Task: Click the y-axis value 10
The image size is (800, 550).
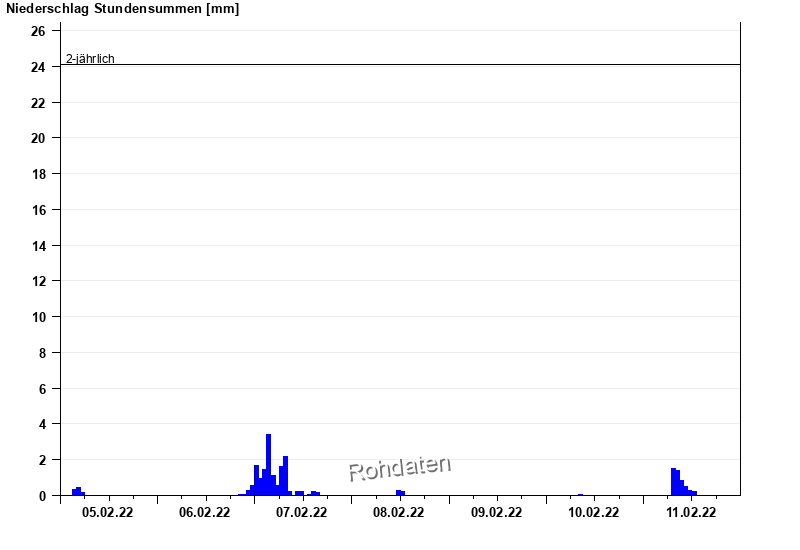Action: [38, 317]
